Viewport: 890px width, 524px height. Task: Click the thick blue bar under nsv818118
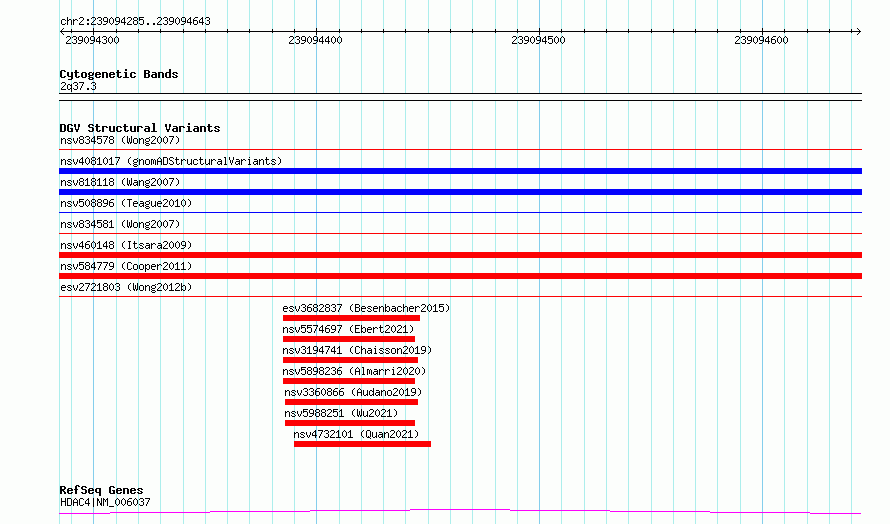(x=460, y=192)
